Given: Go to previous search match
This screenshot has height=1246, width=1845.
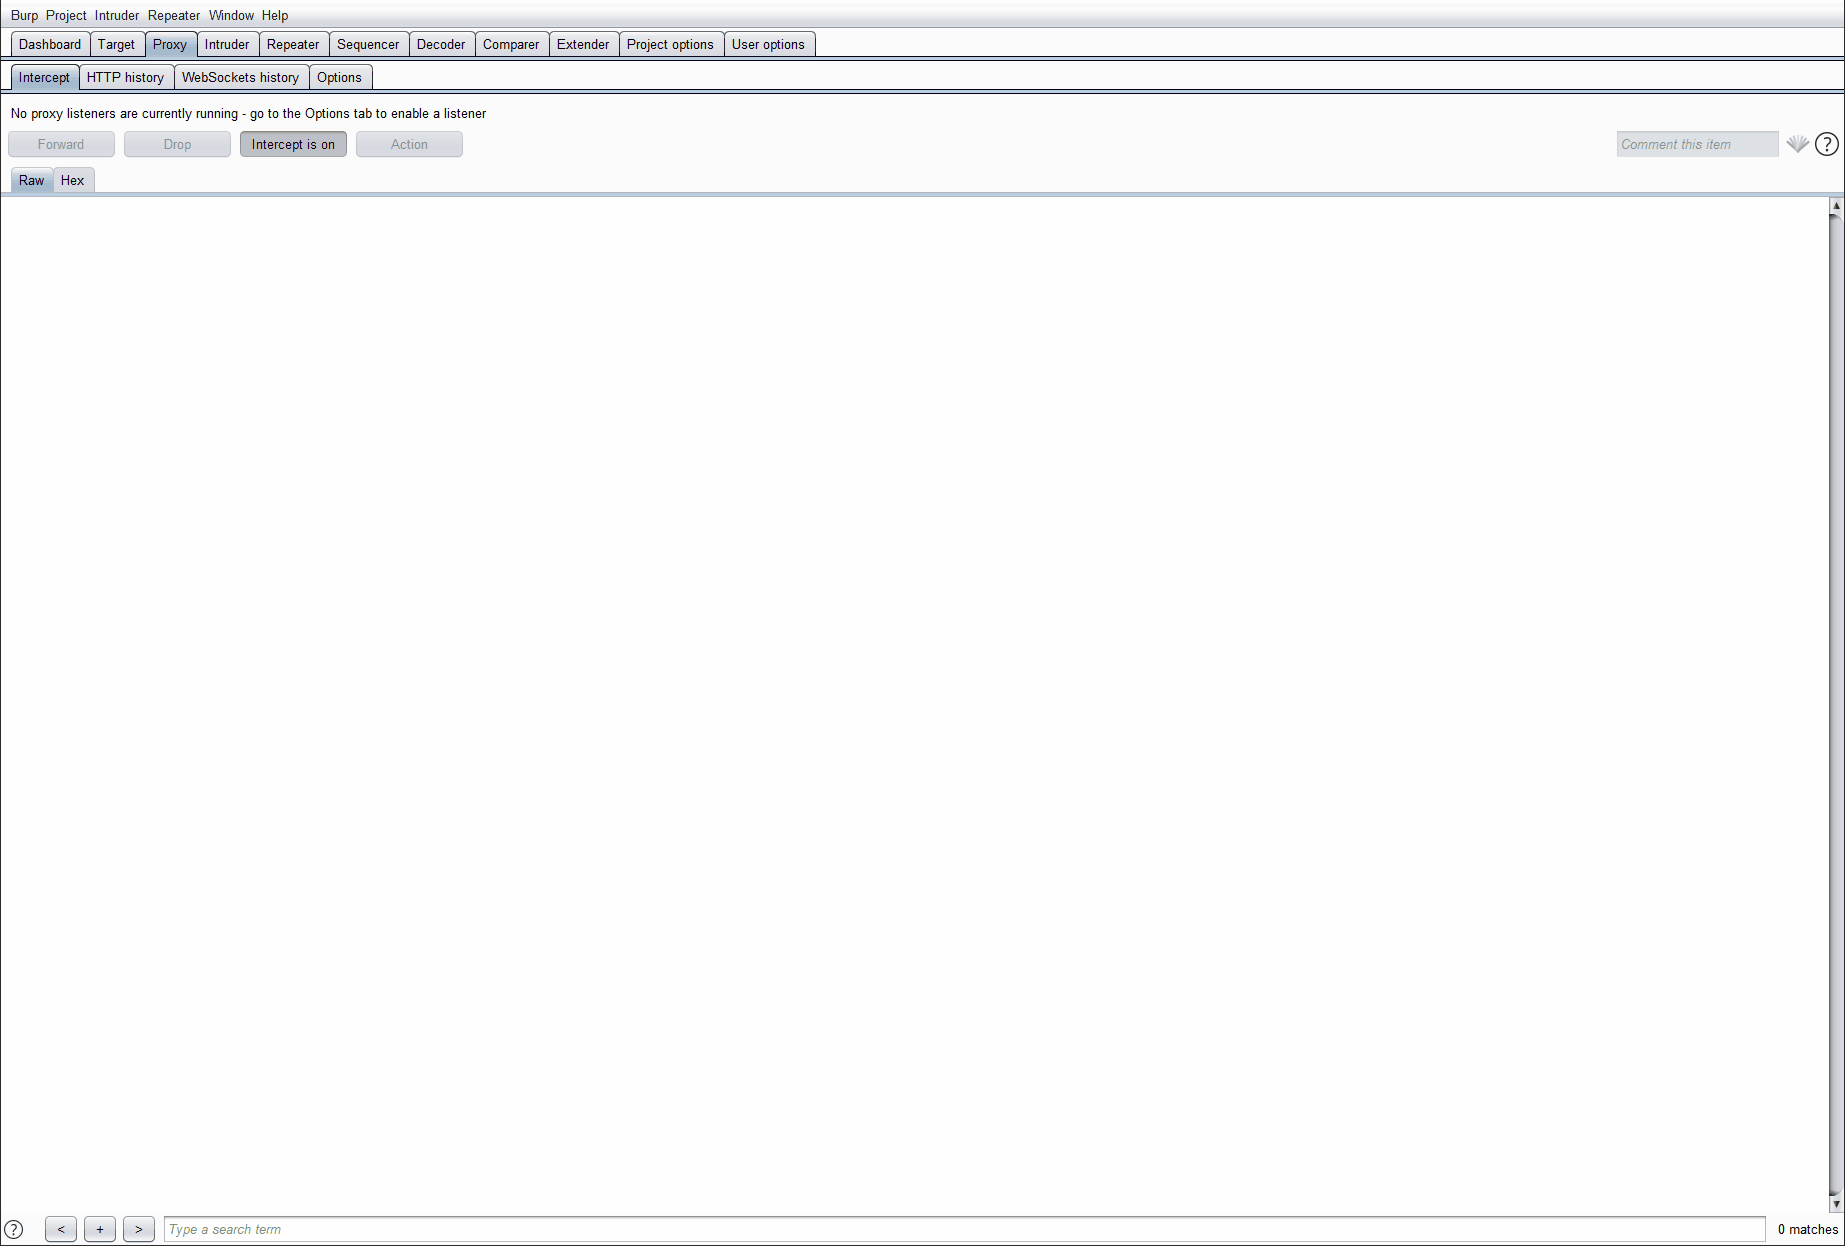Looking at the screenshot, I should [x=61, y=1229].
